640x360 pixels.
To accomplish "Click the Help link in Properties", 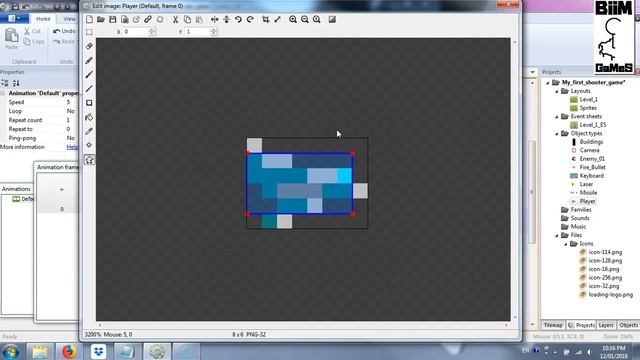I will pos(72,147).
